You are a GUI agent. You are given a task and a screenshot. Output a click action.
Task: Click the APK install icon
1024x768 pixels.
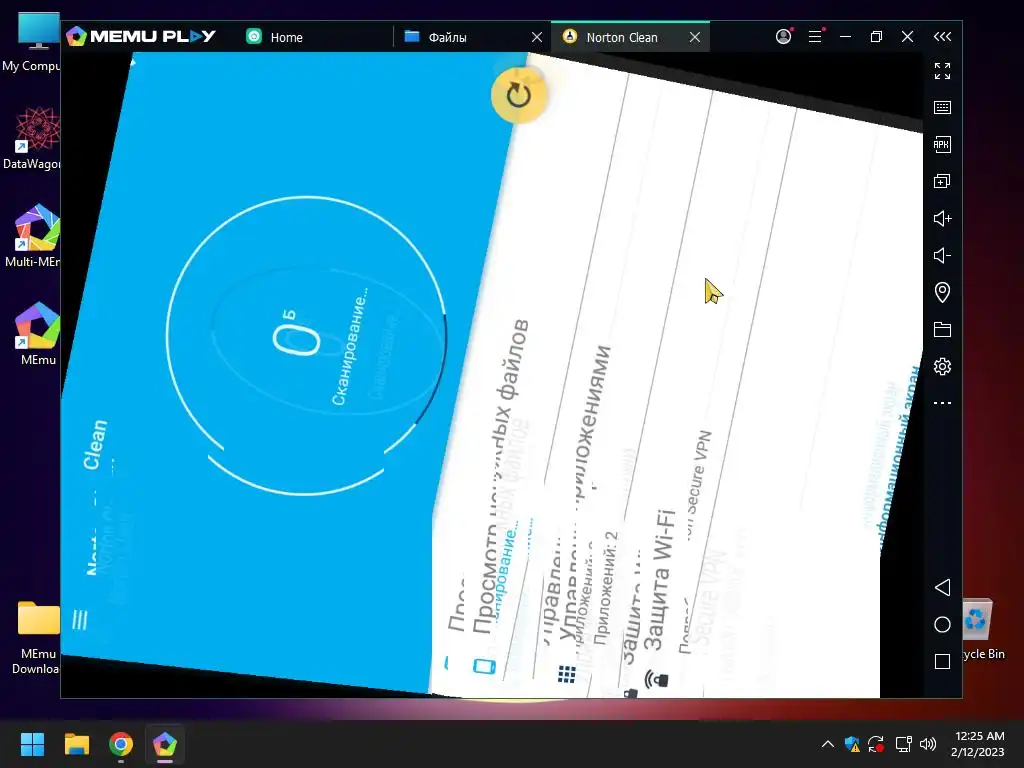click(942, 144)
